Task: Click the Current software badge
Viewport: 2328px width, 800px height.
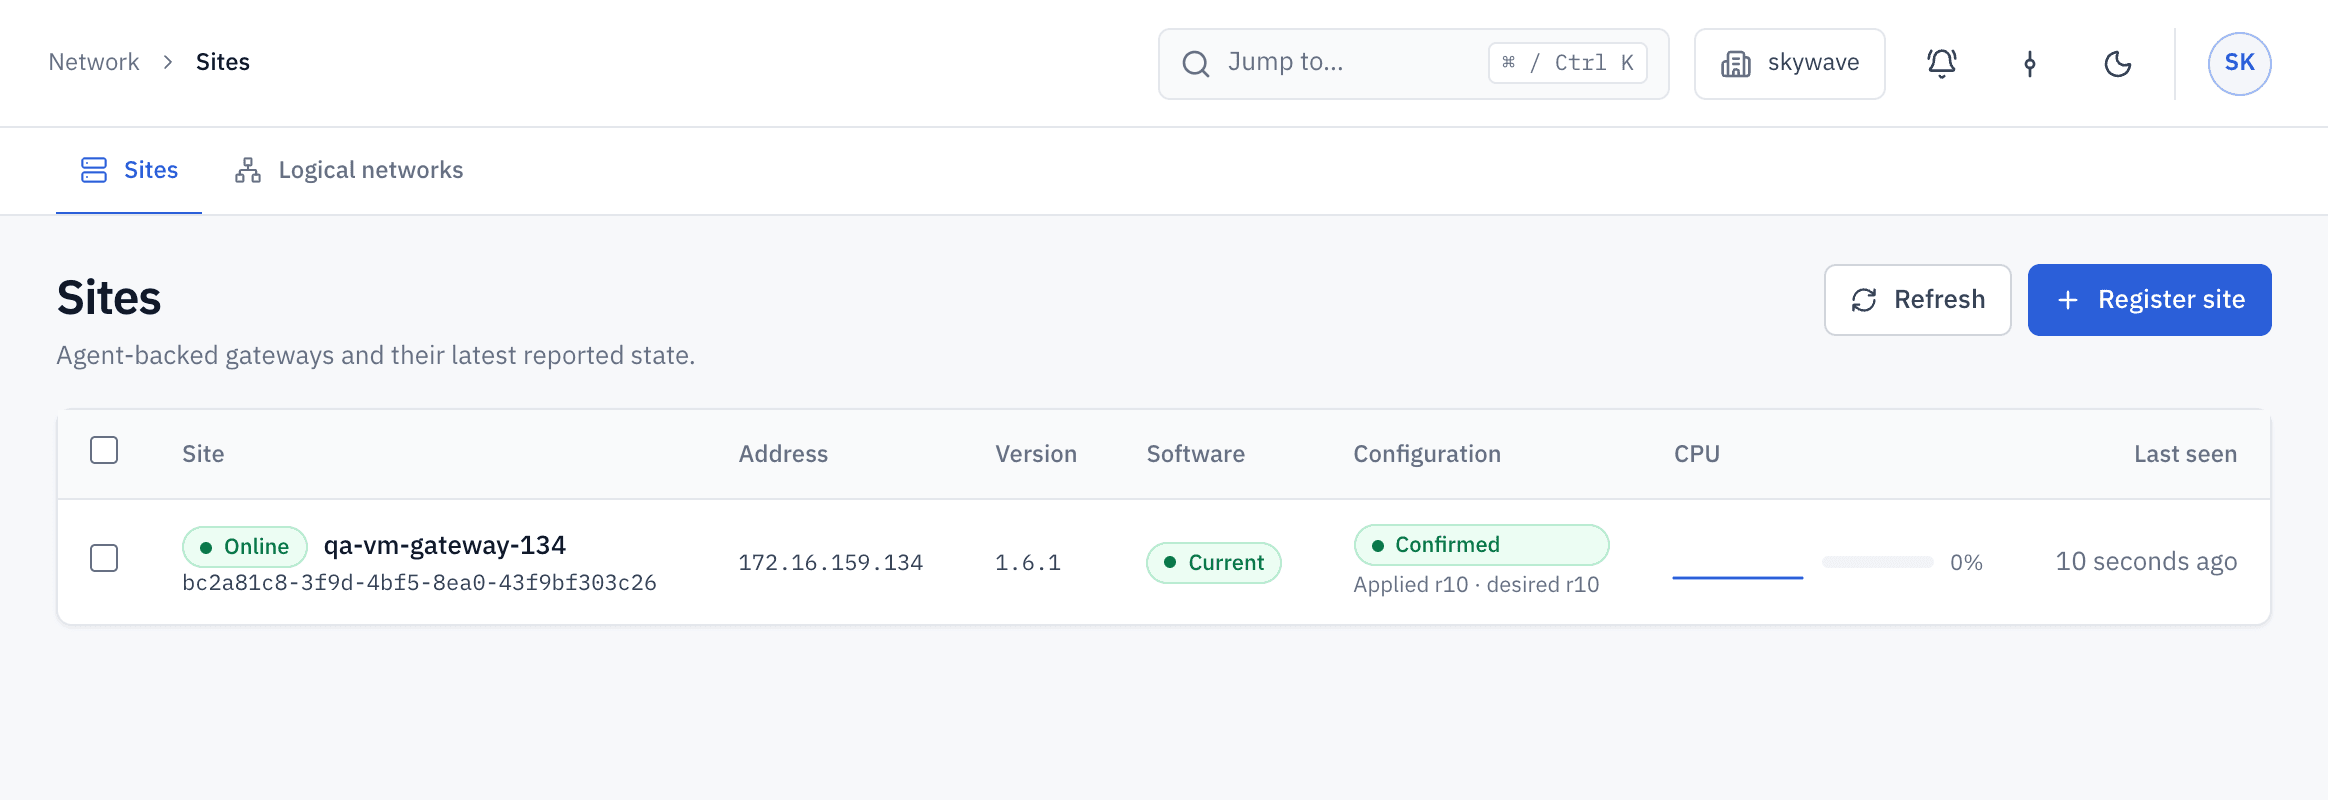Action: click(x=1214, y=563)
